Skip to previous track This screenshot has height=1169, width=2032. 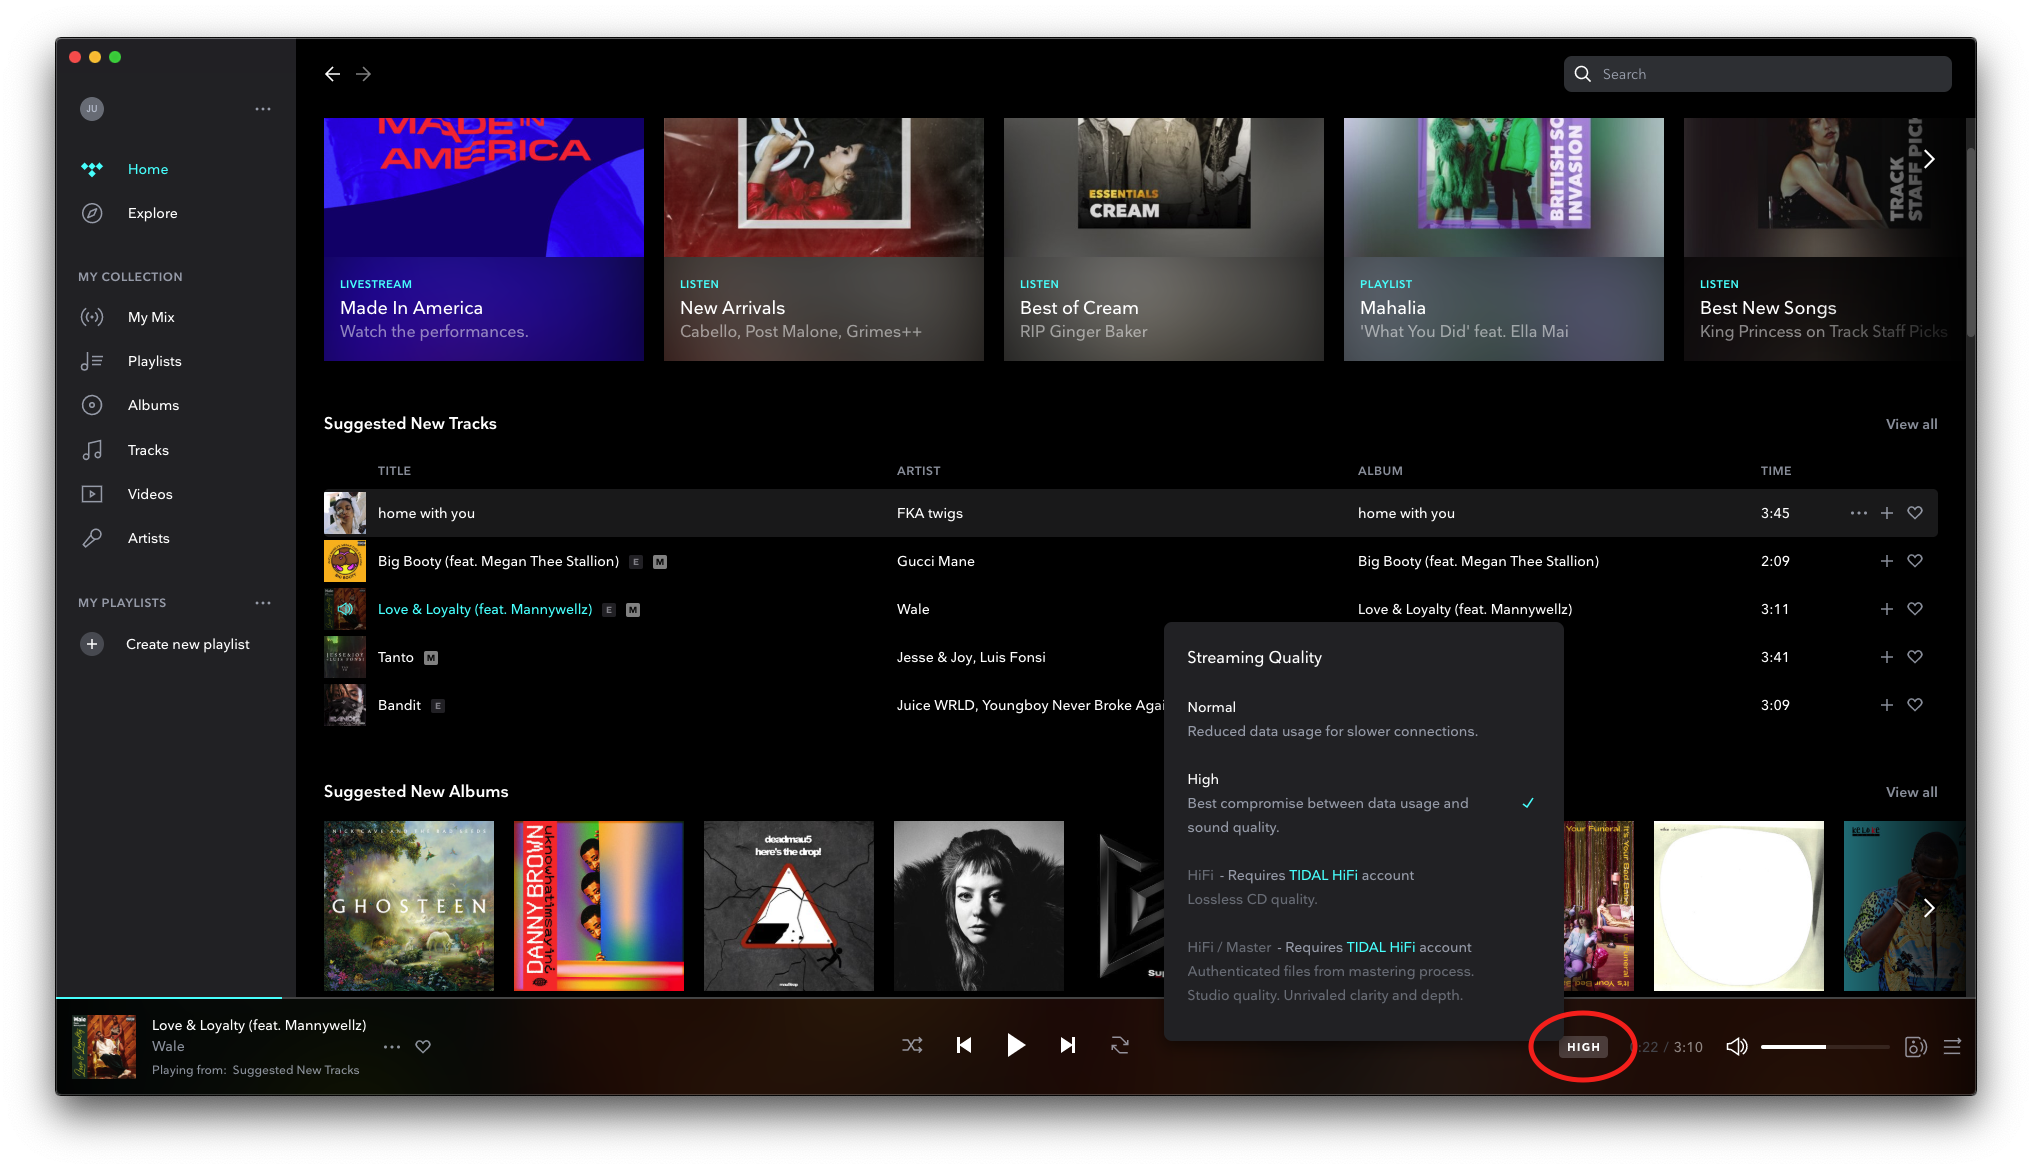pos(964,1045)
